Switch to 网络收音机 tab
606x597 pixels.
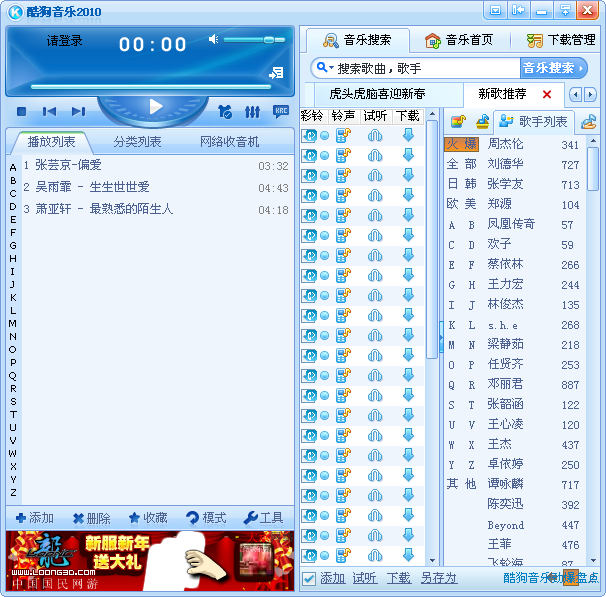click(229, 142)
